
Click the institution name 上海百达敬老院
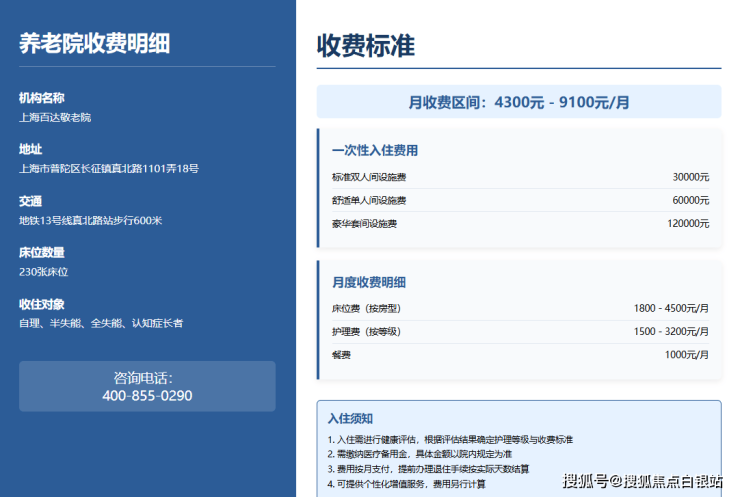(55, 118)
